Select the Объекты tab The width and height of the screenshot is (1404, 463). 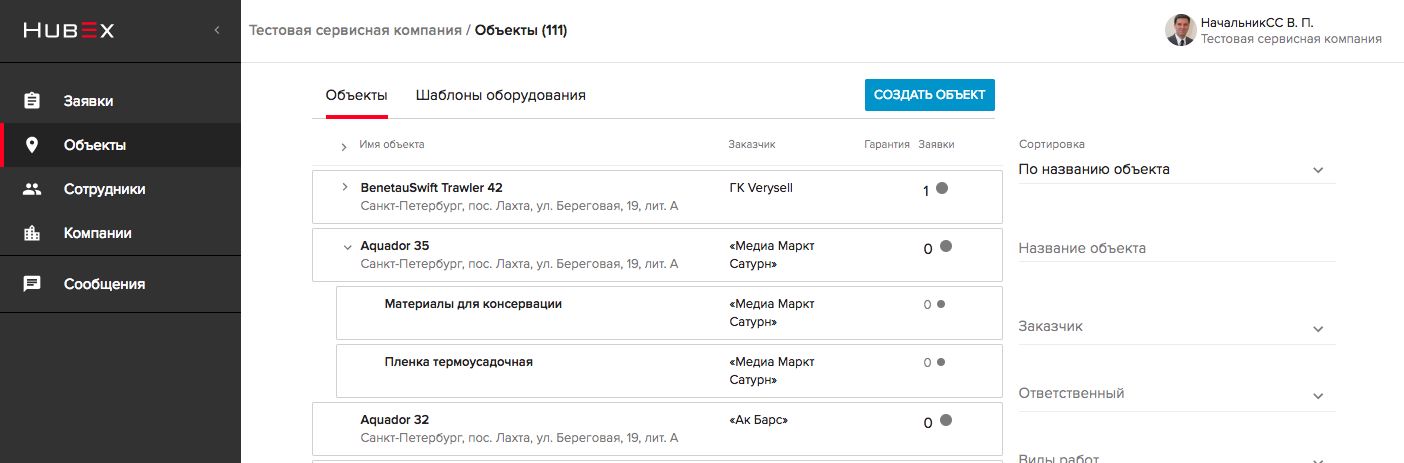(x=357, y=96)
